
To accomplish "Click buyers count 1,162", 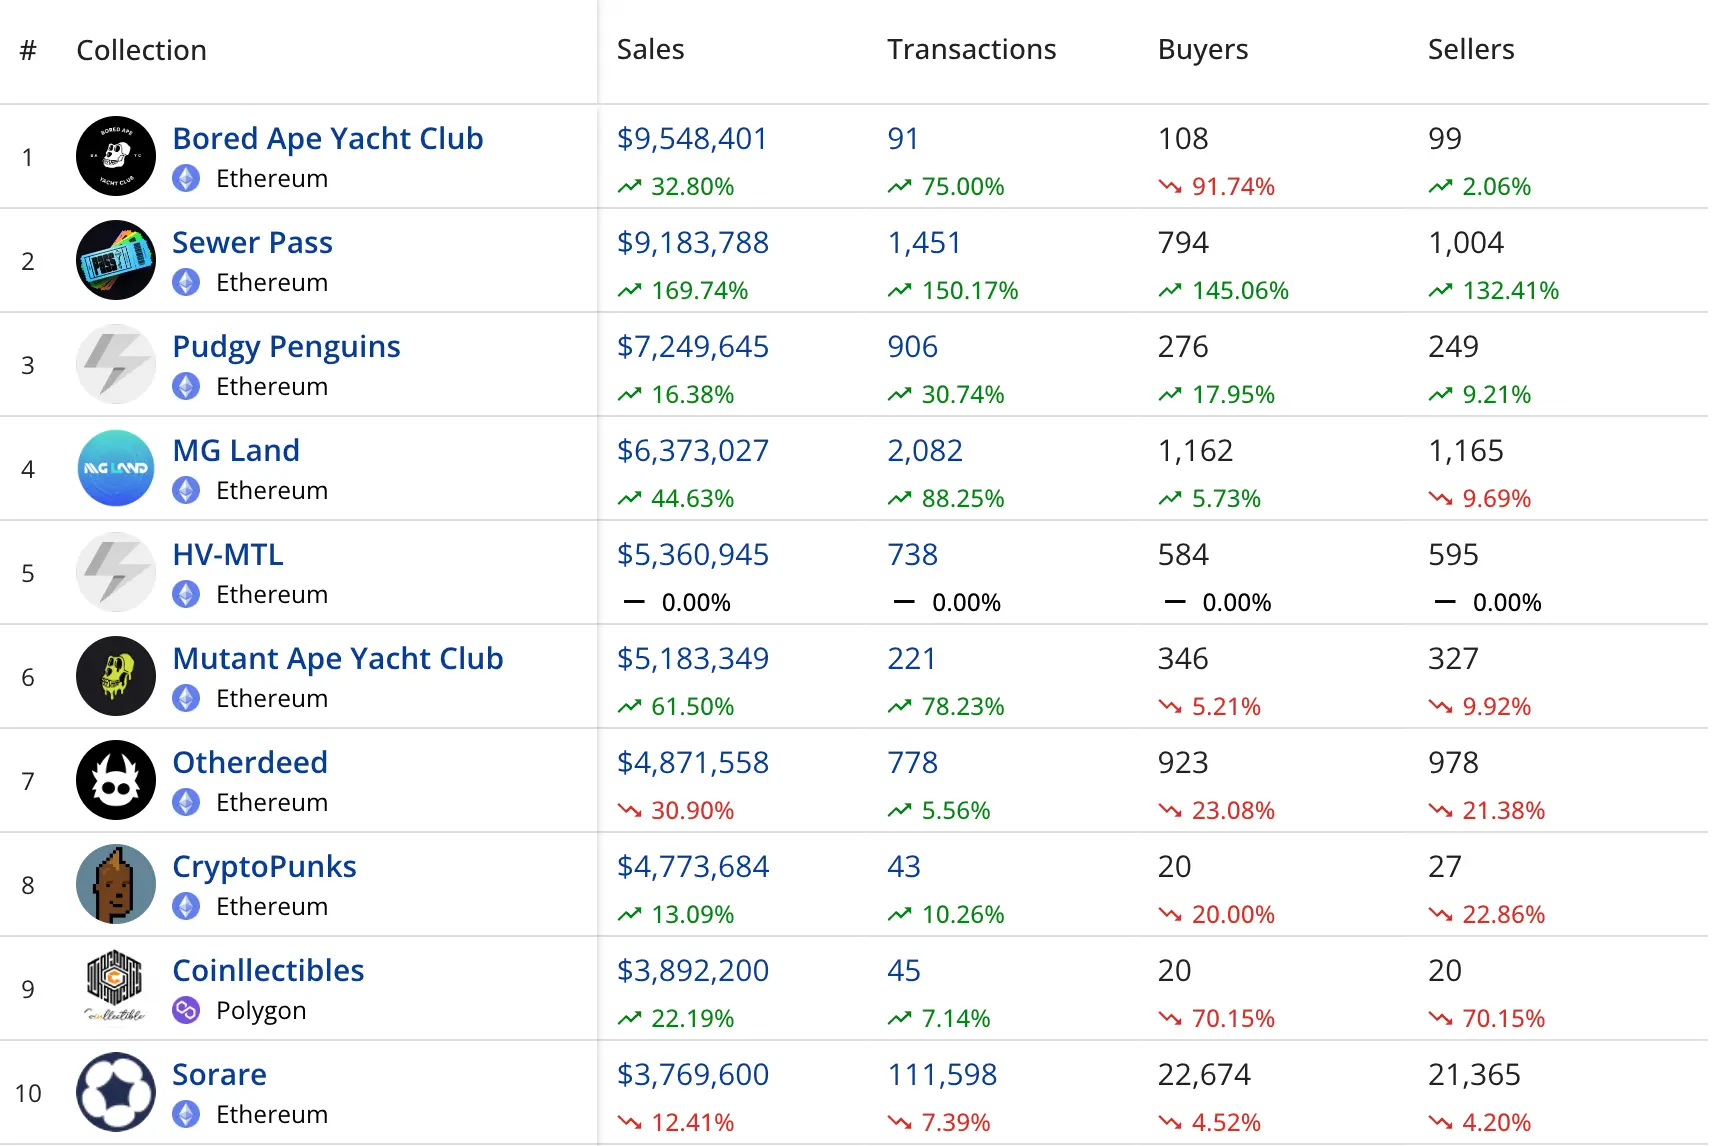I will pyautogui.click(x=1195, y=450).
